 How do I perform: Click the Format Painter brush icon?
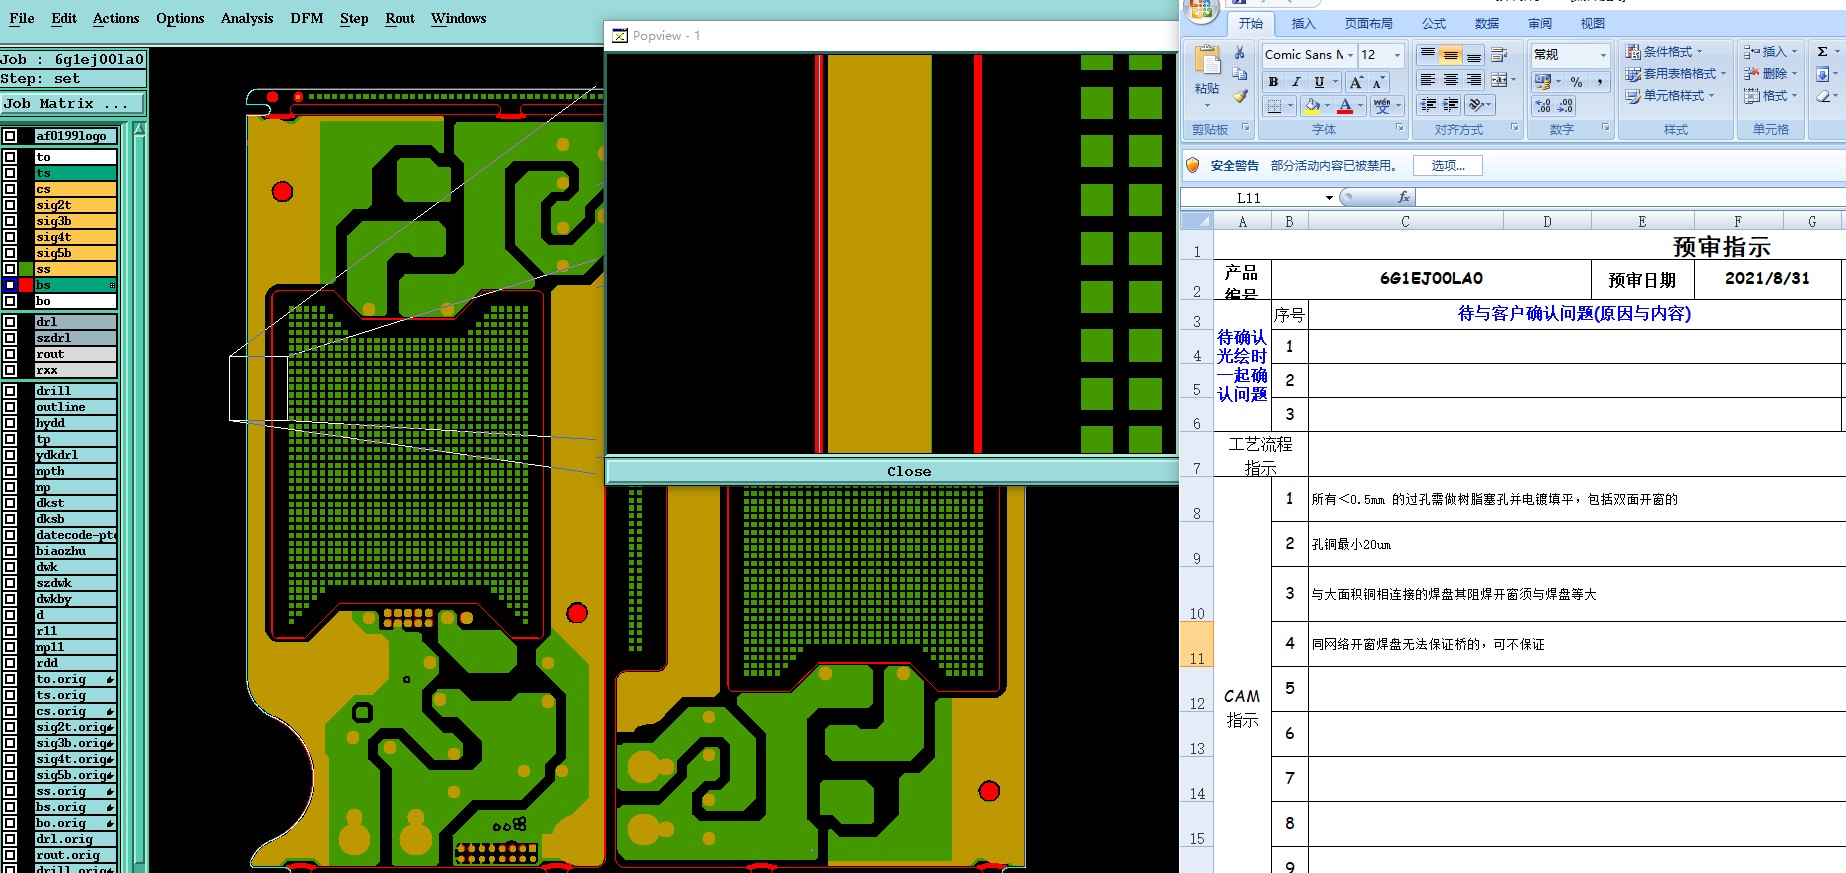coord(1240,96)
